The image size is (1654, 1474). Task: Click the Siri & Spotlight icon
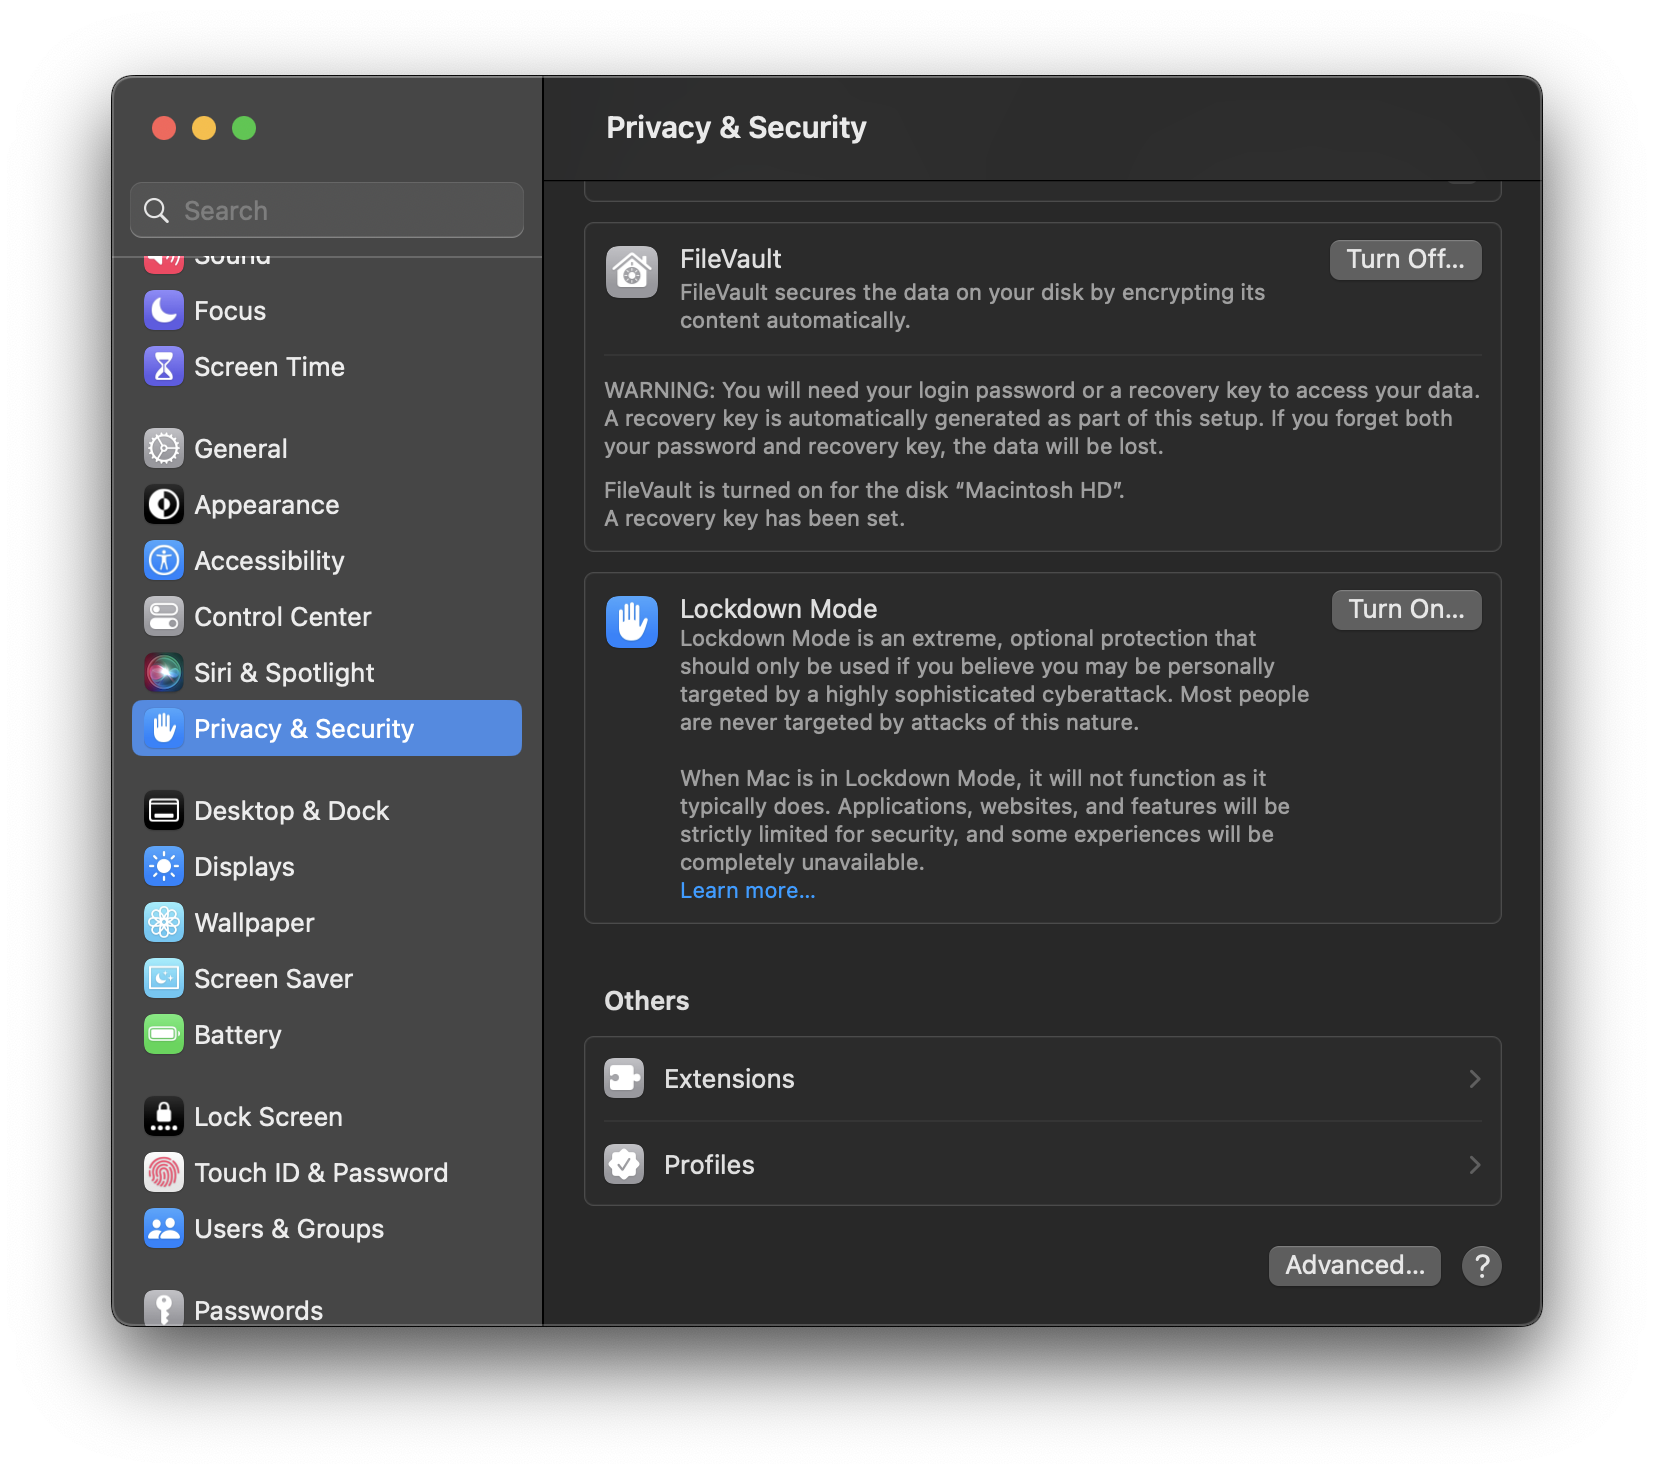point(164,673)
